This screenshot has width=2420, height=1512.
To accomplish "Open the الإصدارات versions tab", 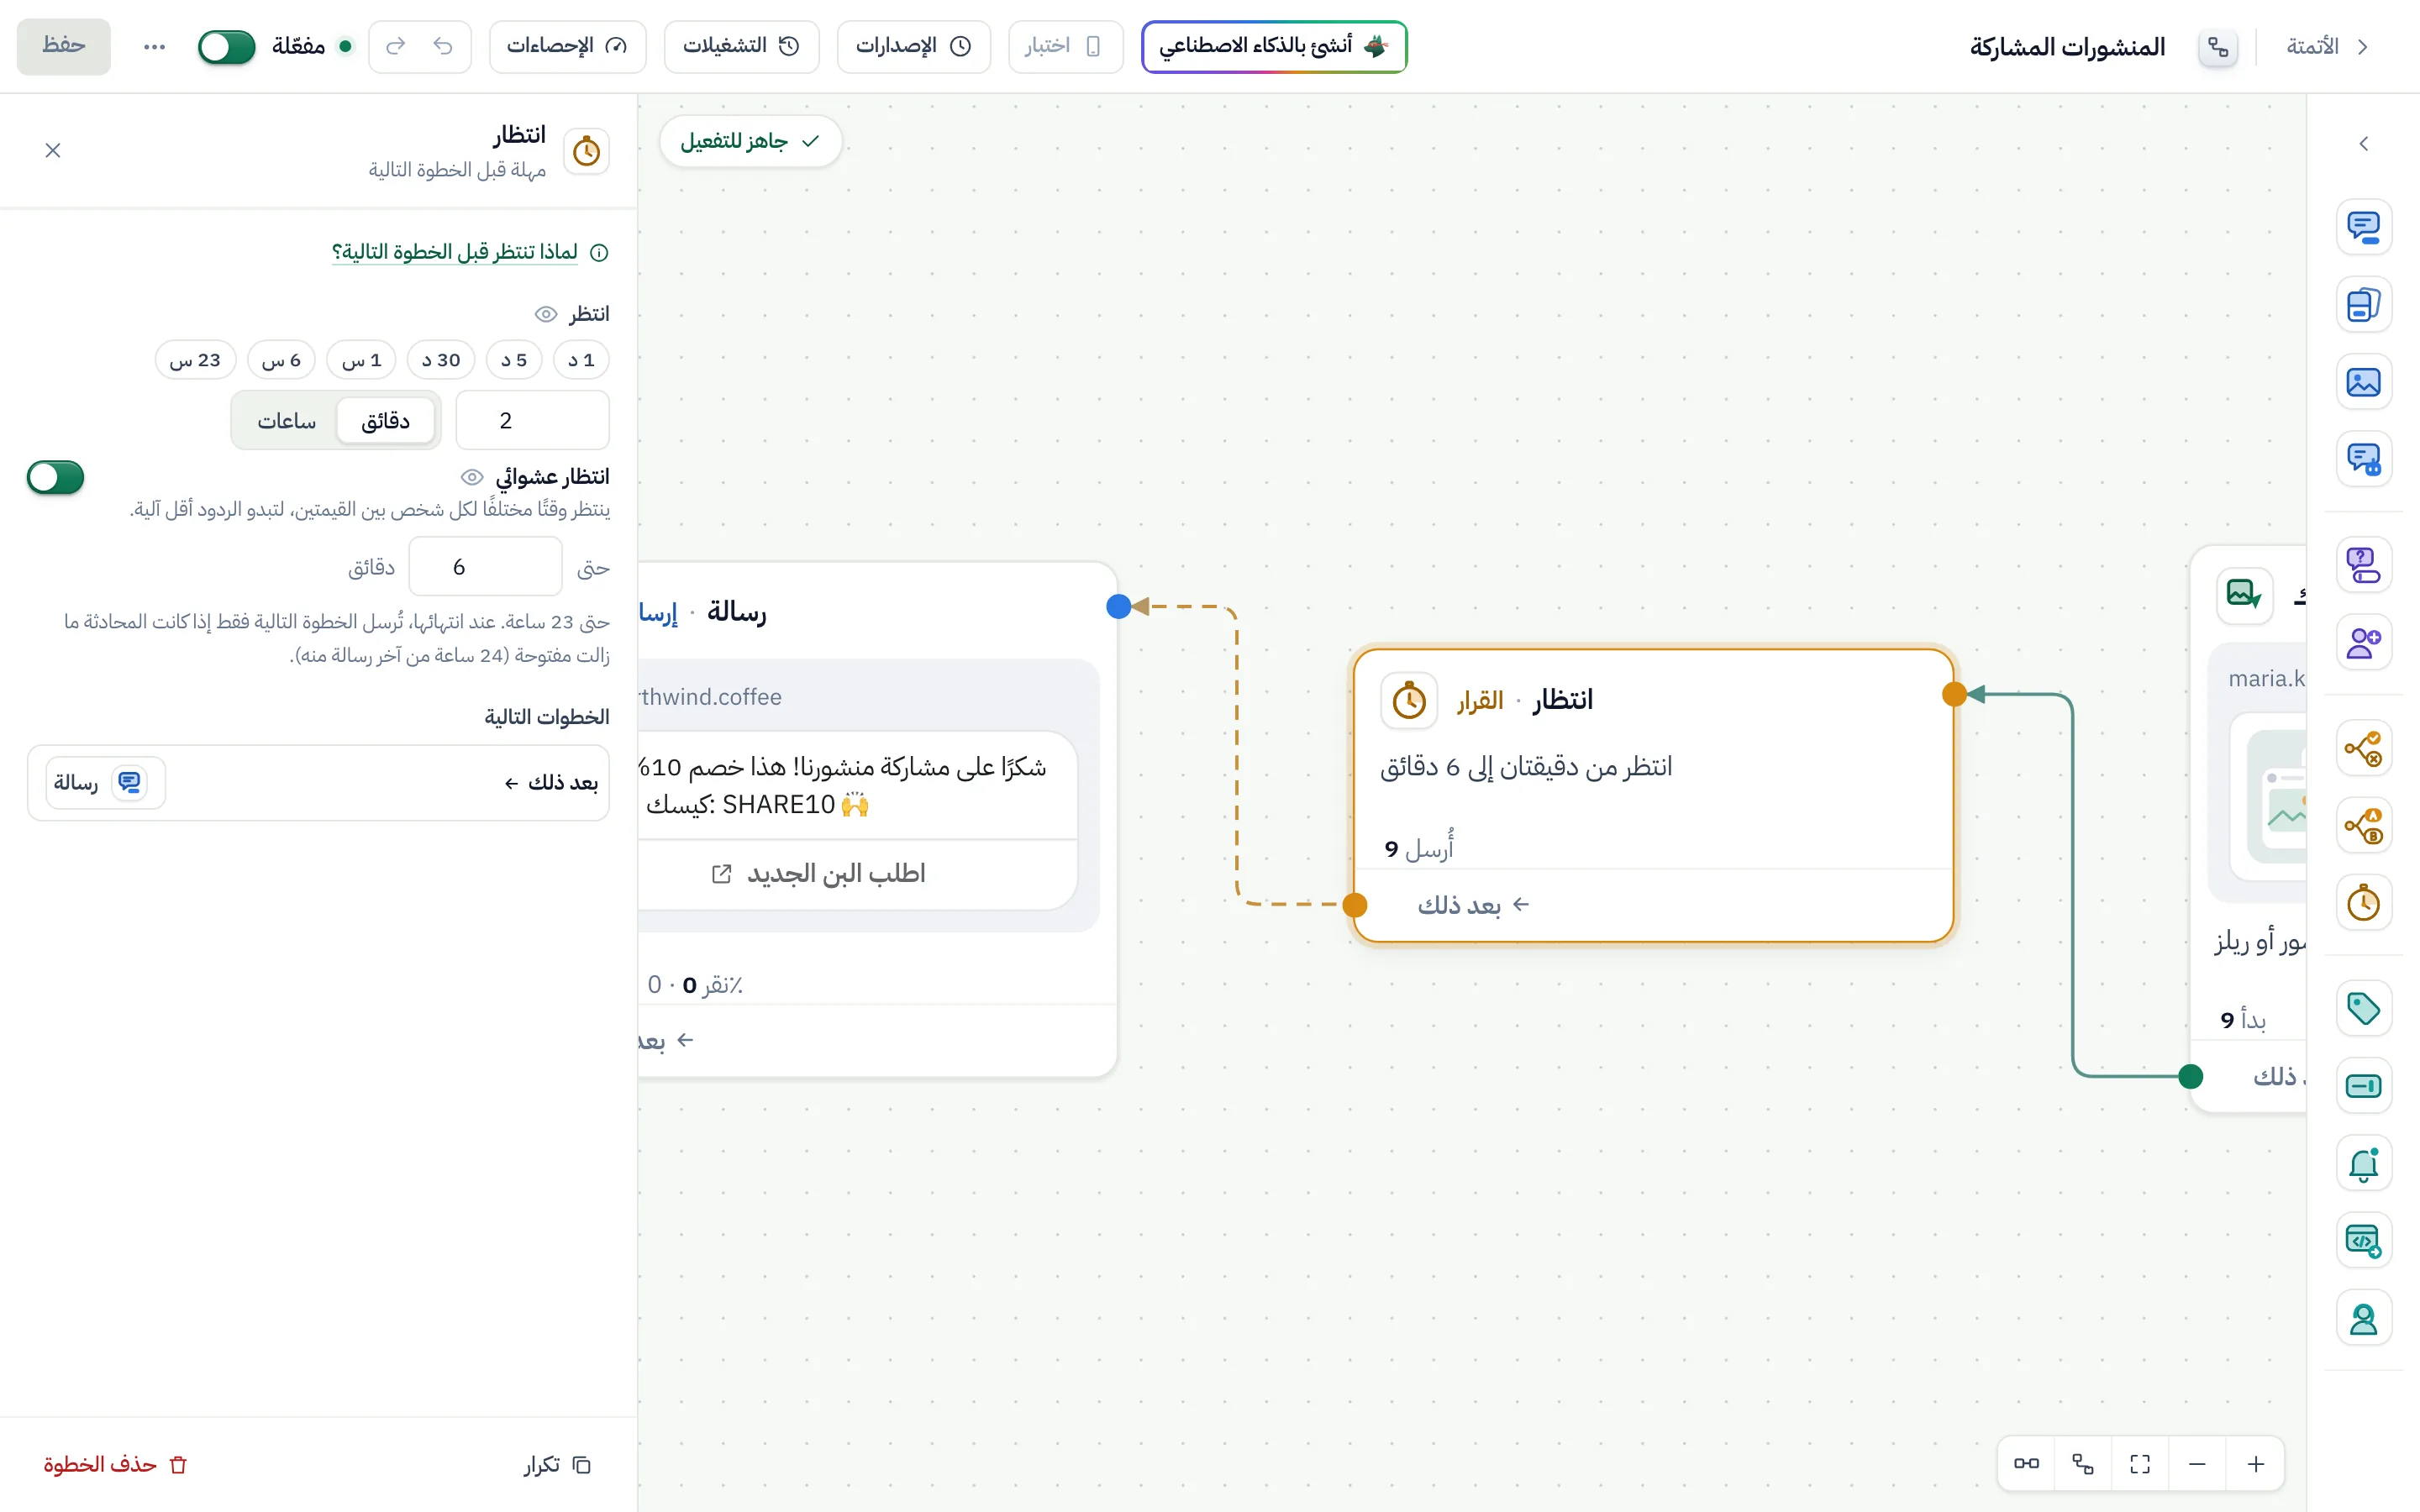I will click(913, 46).
